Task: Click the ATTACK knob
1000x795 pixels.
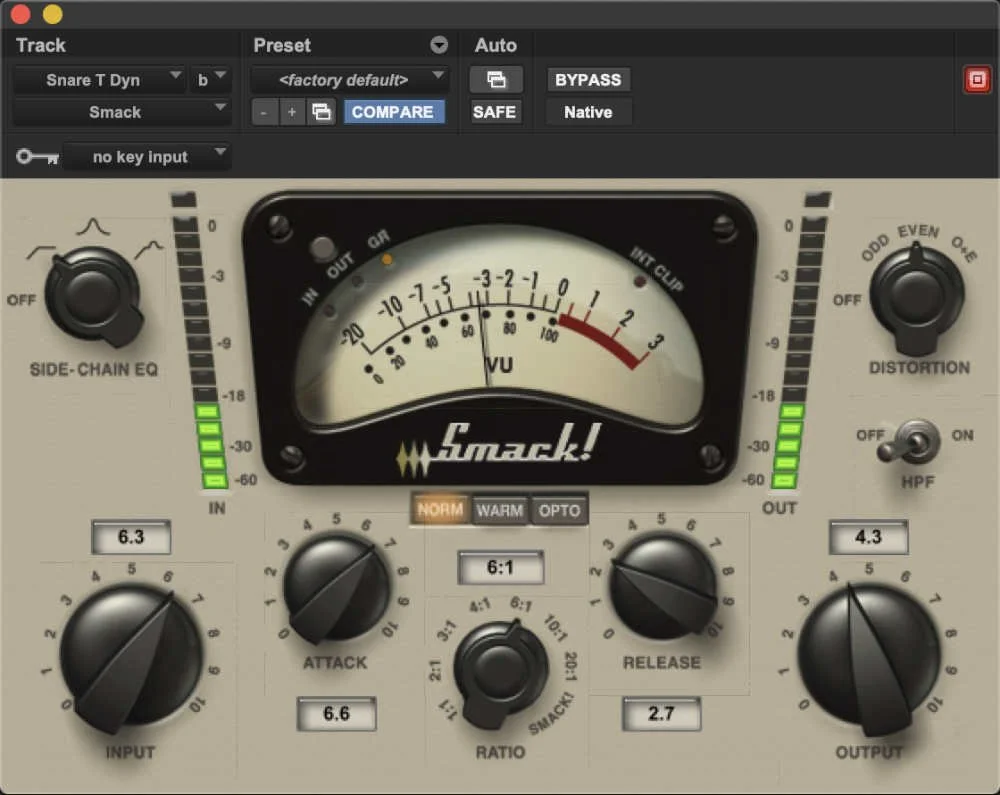Action: [336, 588]
